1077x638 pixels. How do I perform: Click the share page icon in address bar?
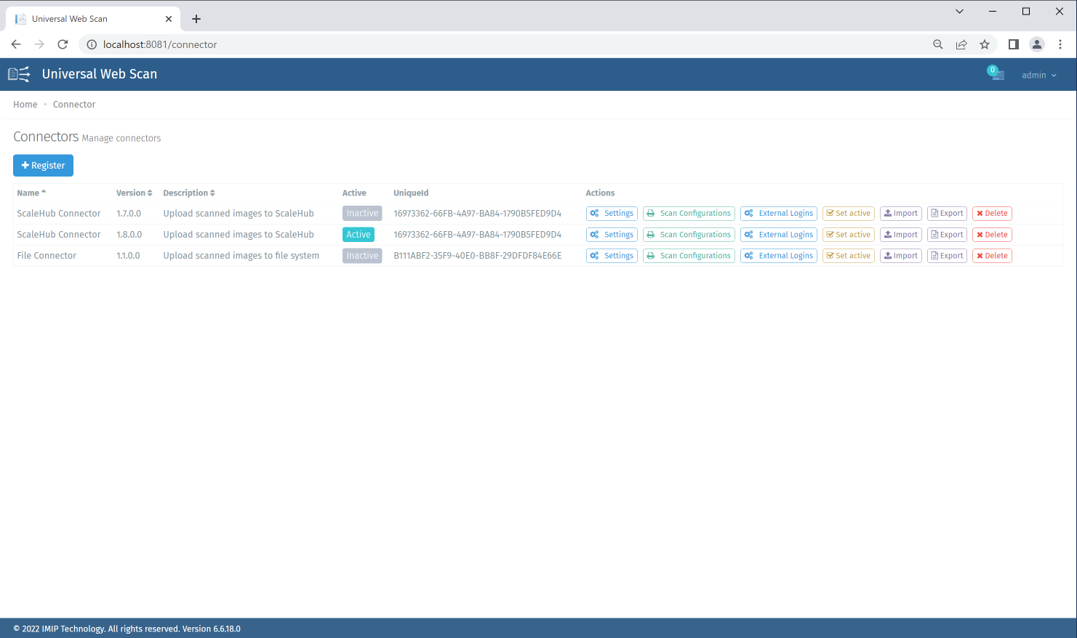pos(961,44)
